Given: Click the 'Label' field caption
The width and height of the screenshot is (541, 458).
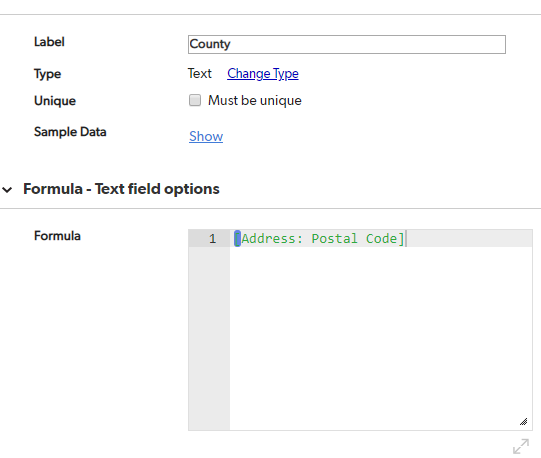Looking at the screenshot, I should [49, 42].
